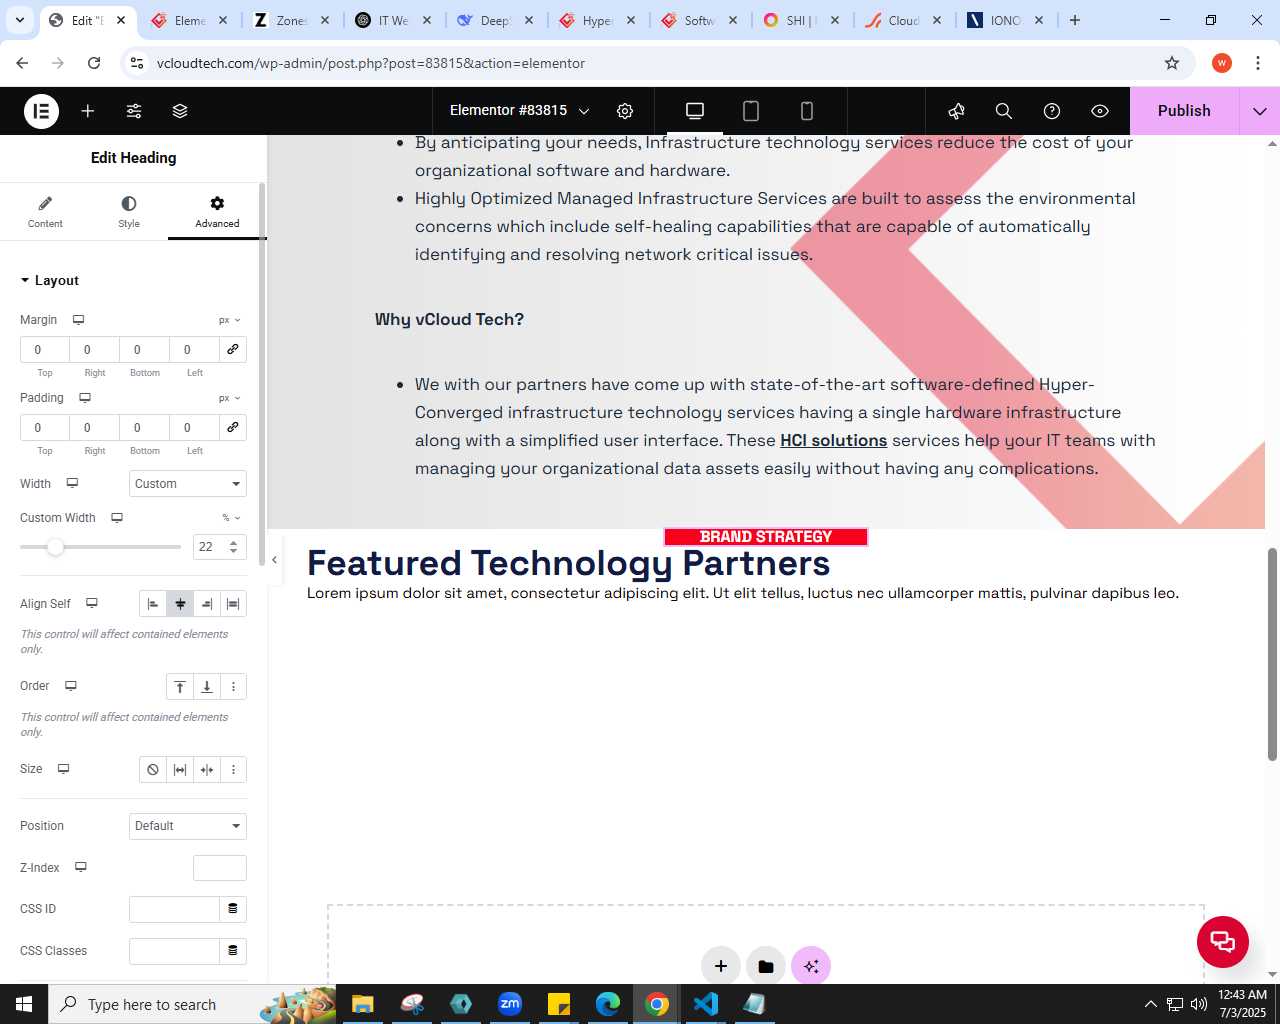
Task: Follow the HCI solutions link
Action: (x=833, y=441)
